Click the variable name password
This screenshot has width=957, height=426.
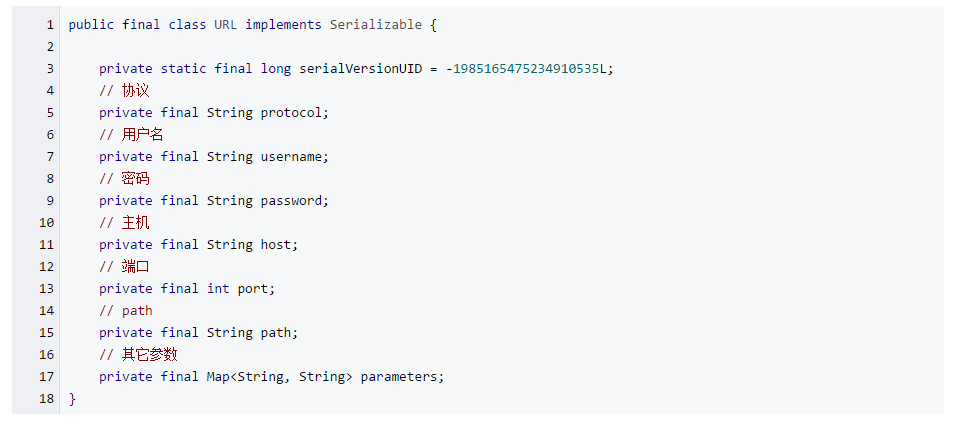click(x=292, y=201)
